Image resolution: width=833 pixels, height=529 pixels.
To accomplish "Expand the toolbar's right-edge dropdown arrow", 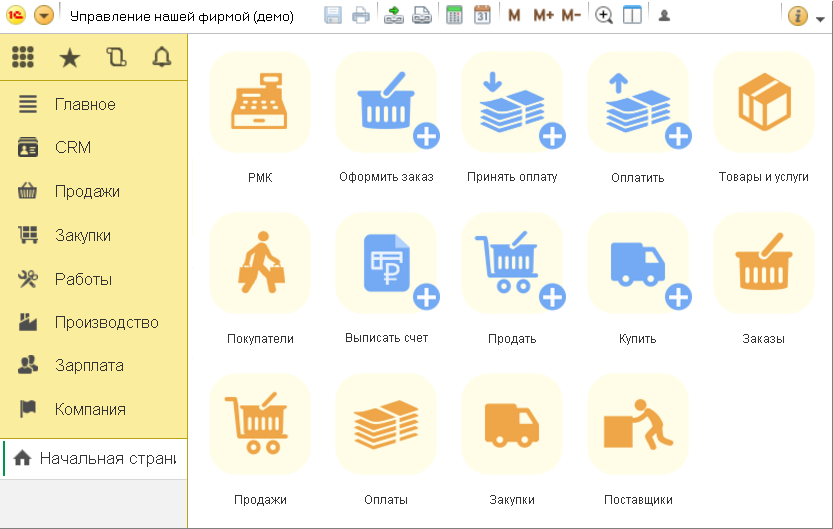I will (x=820, y=16).
